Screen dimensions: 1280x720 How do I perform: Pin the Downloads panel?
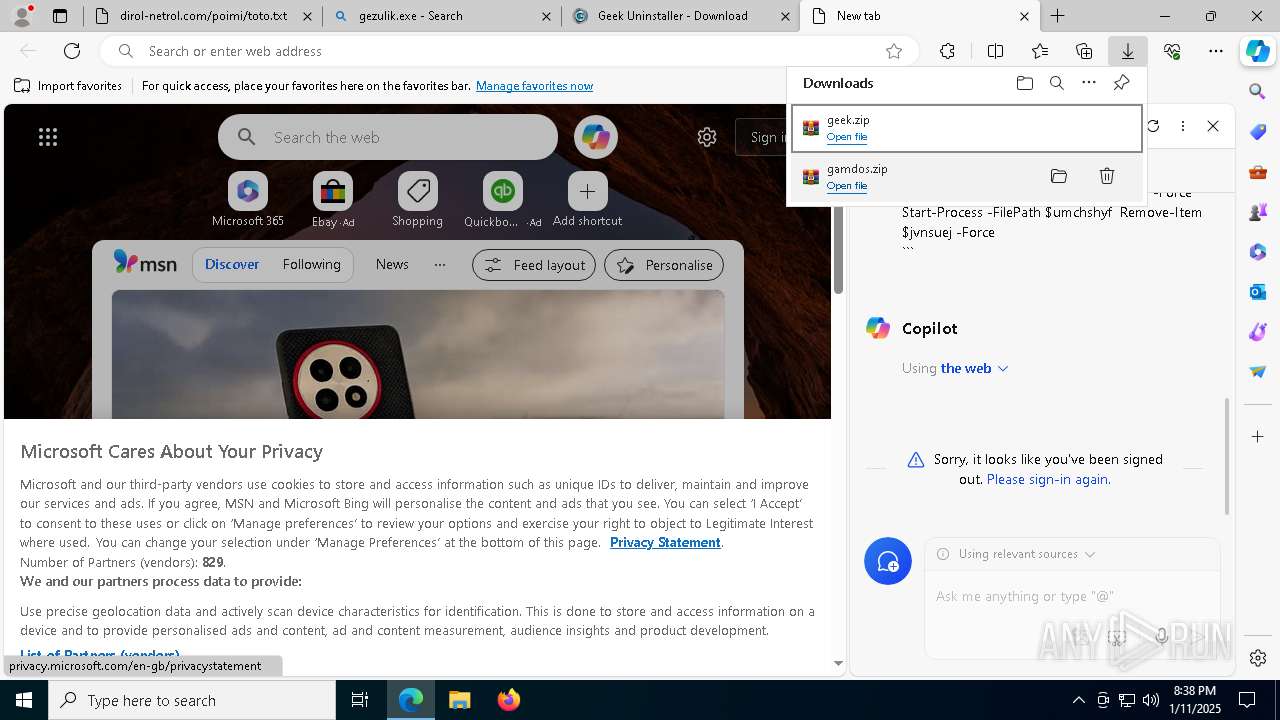point(1121,83)
